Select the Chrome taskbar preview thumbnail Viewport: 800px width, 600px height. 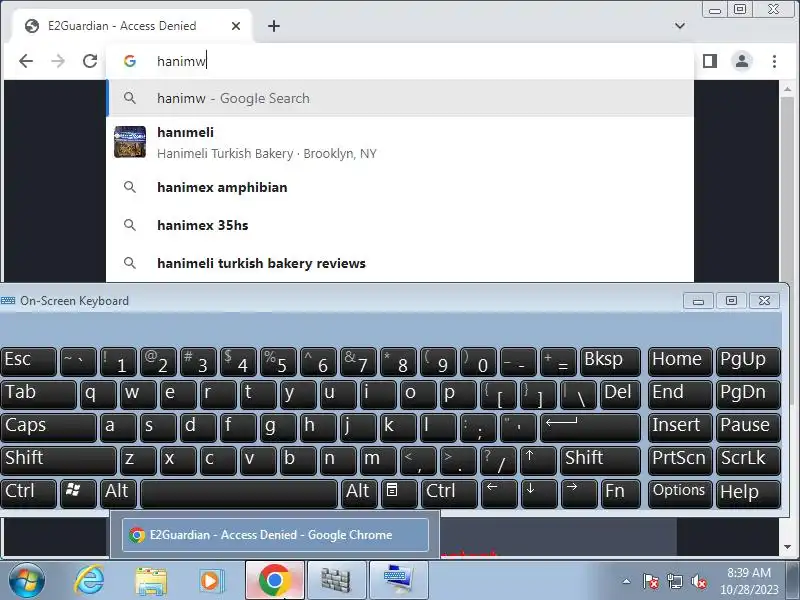pos(276,535)
